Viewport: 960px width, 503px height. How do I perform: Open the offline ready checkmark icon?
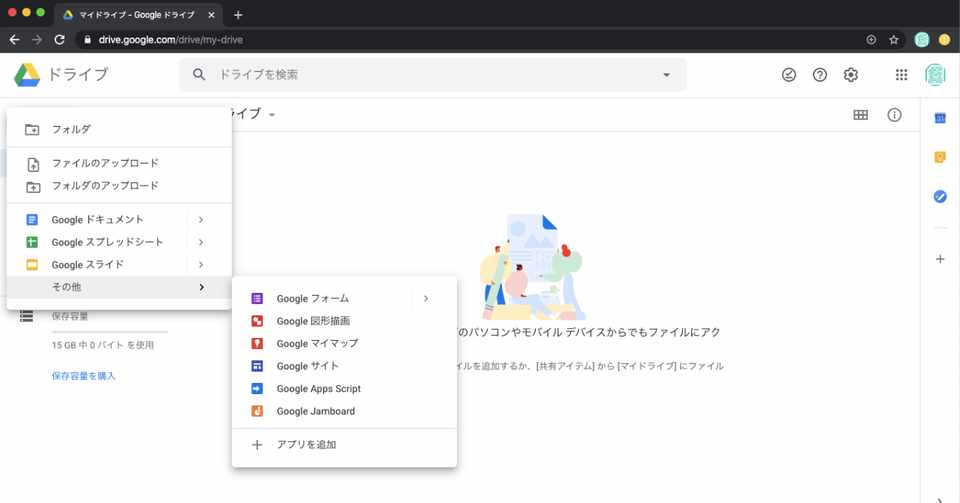789,75
